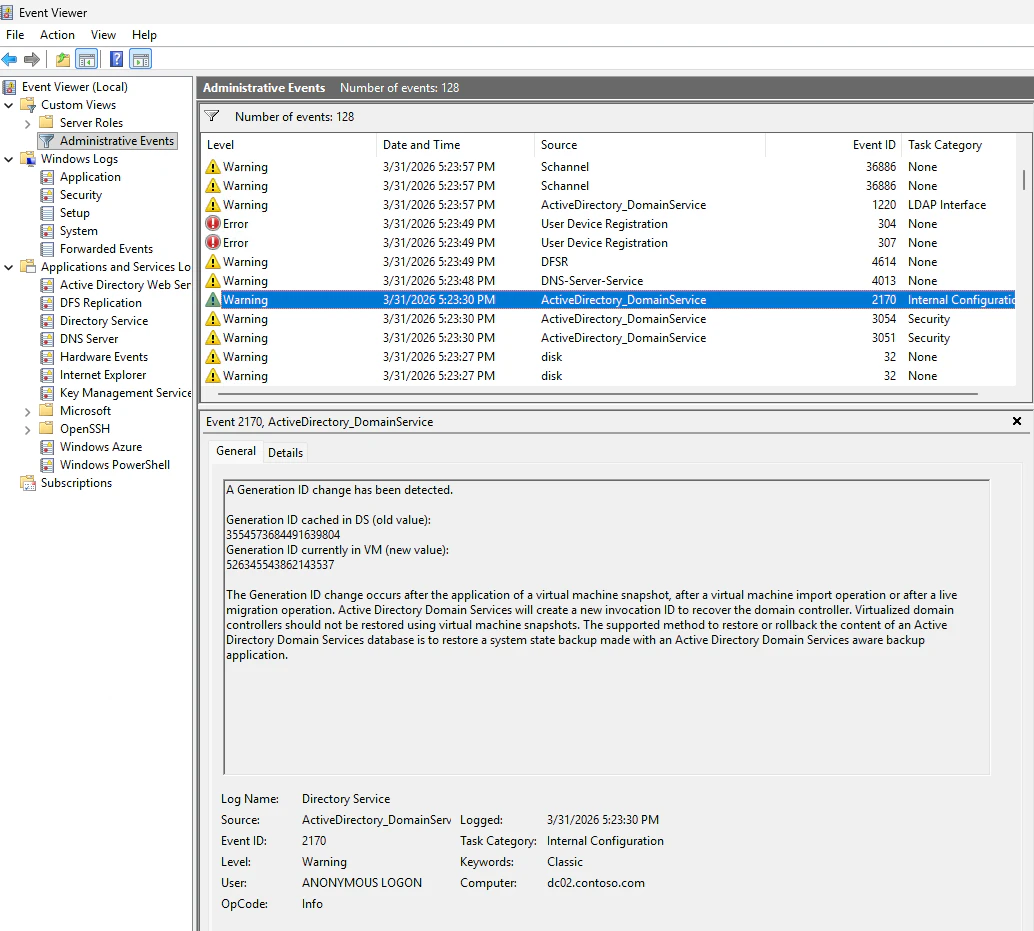The height and width of the screenshot is (931, 1034).
Task: Open the Help question mark toolbar icon
Action: (x=116, y=59)
